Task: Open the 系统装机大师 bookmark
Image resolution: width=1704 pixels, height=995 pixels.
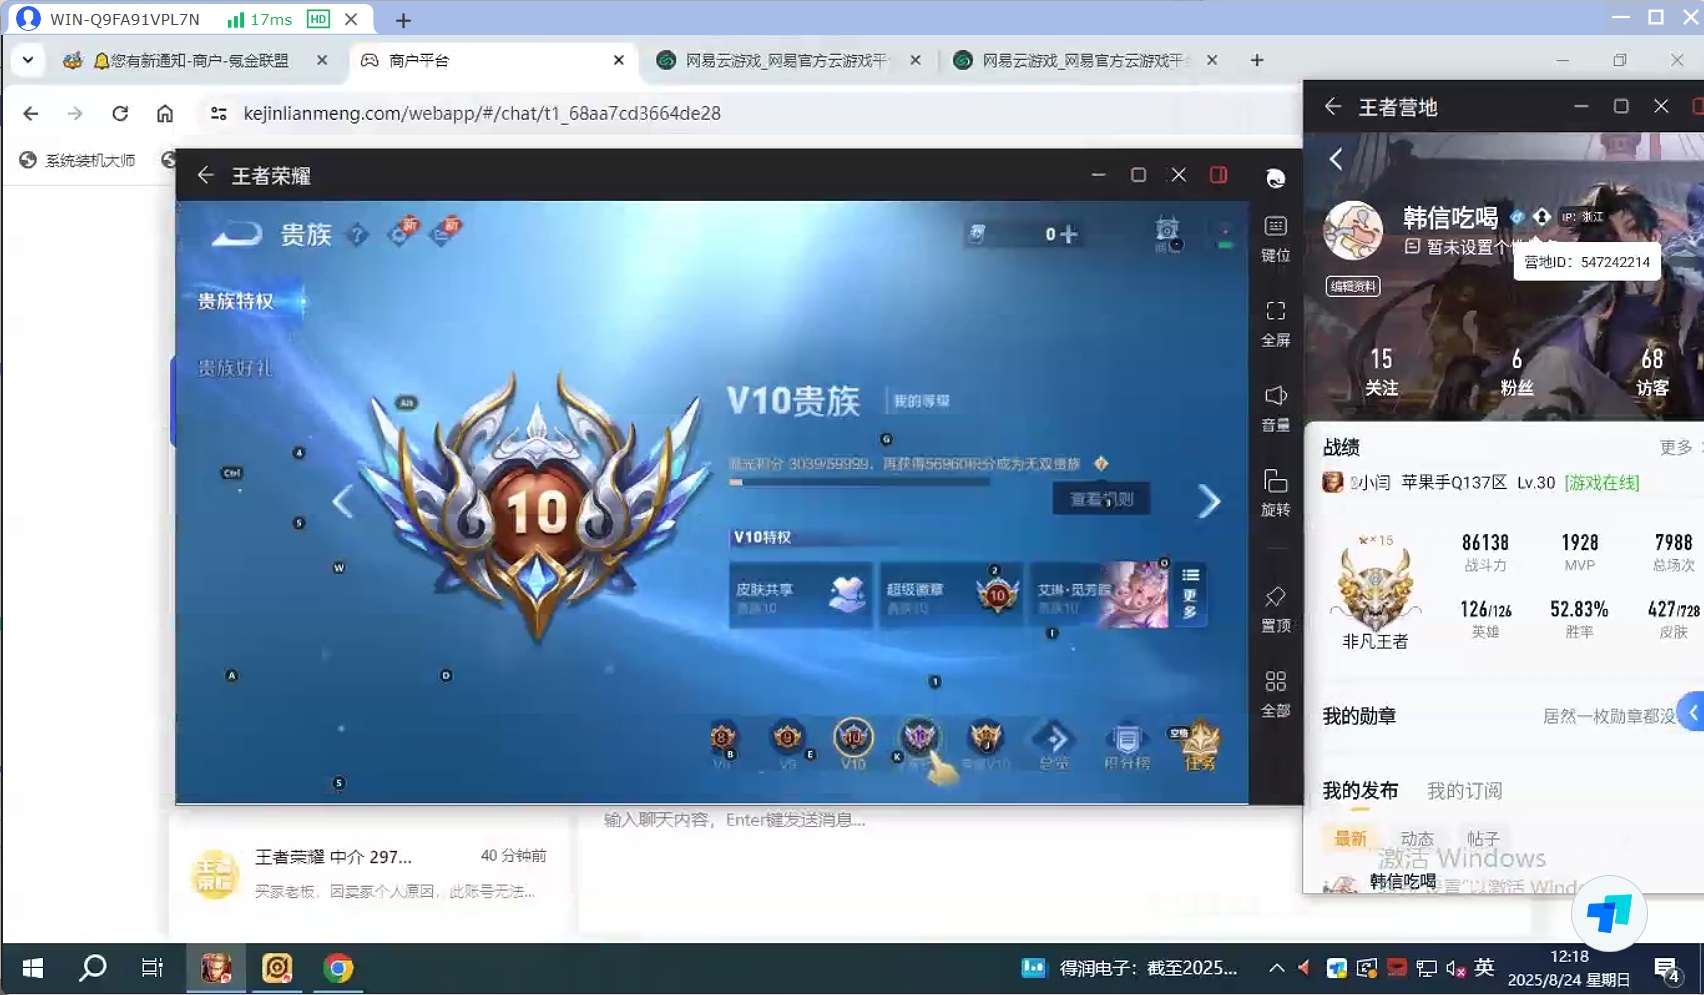Action: click(78, 160)
